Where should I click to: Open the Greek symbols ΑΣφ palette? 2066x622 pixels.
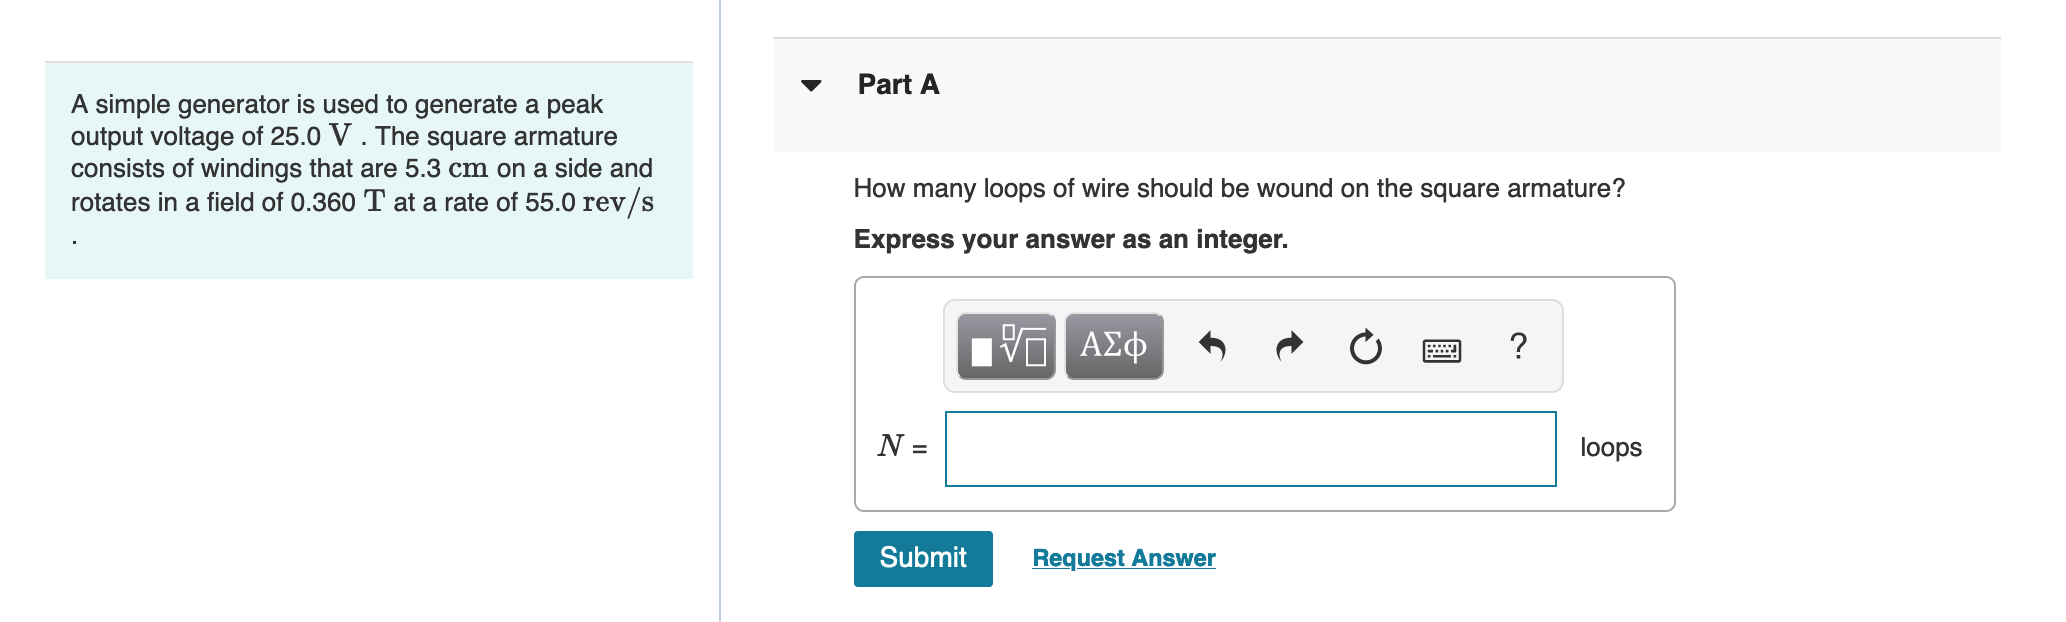click(1114, 346)
